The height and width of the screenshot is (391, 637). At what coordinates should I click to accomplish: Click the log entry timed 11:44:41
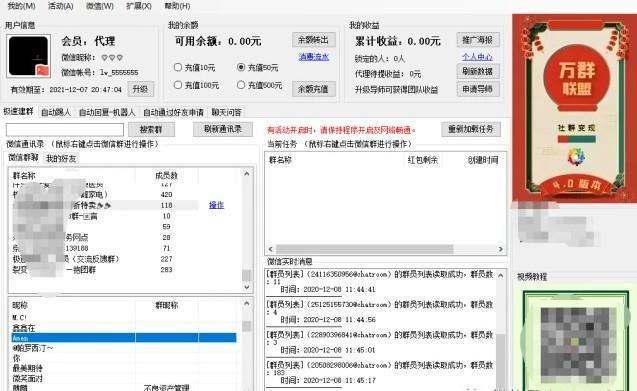[x=380, y=282]
